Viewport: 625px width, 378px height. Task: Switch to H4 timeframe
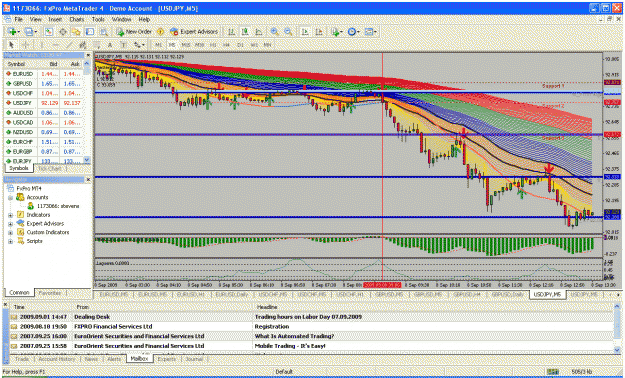[226, 45]
